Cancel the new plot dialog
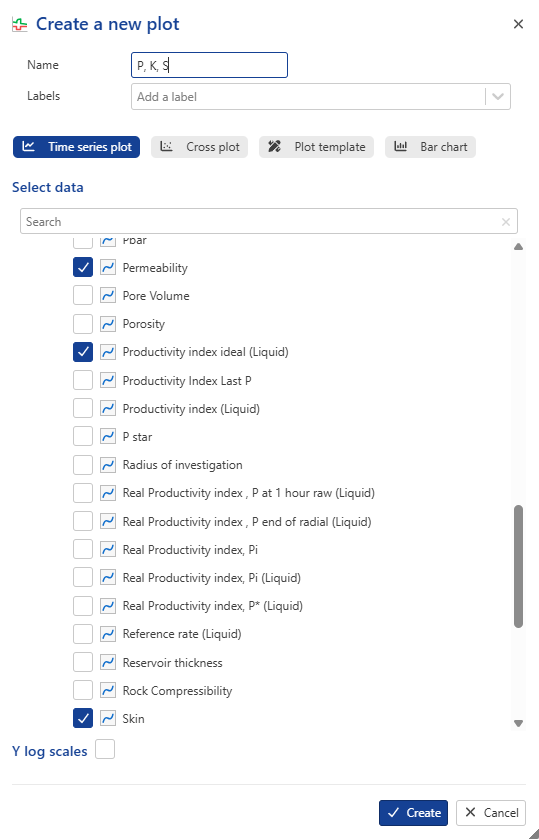This screenshot has height=840, width=539. point(491,813)
